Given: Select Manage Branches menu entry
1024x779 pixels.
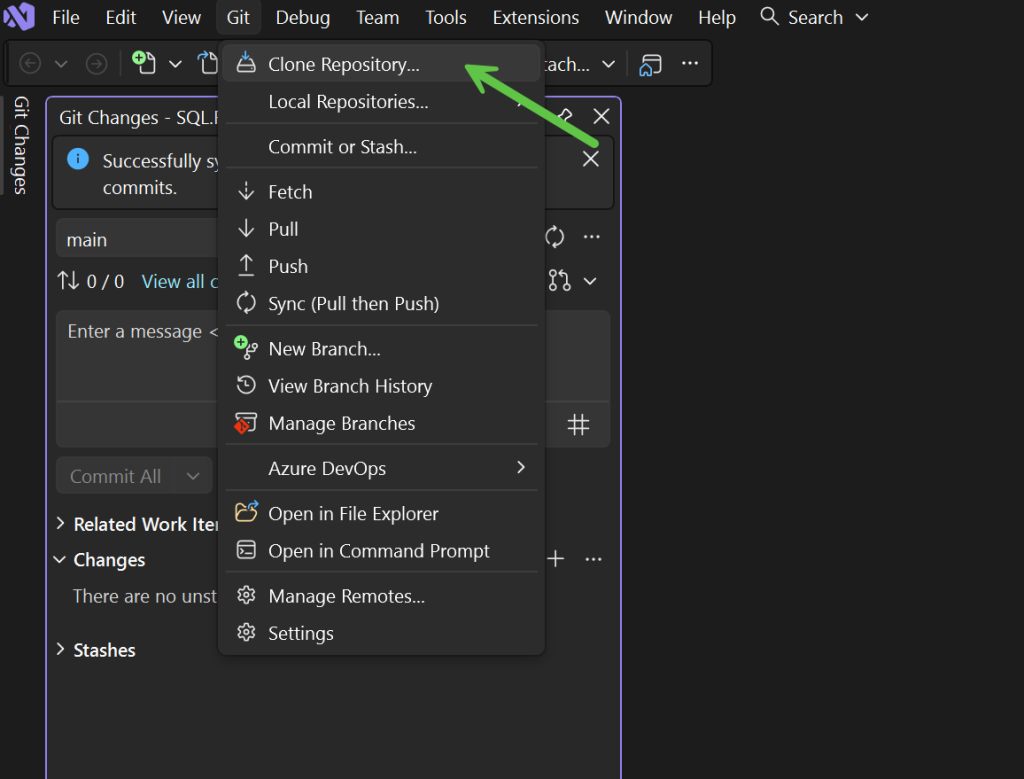Looking at the screenshot, I should click(x=381, y=423).
